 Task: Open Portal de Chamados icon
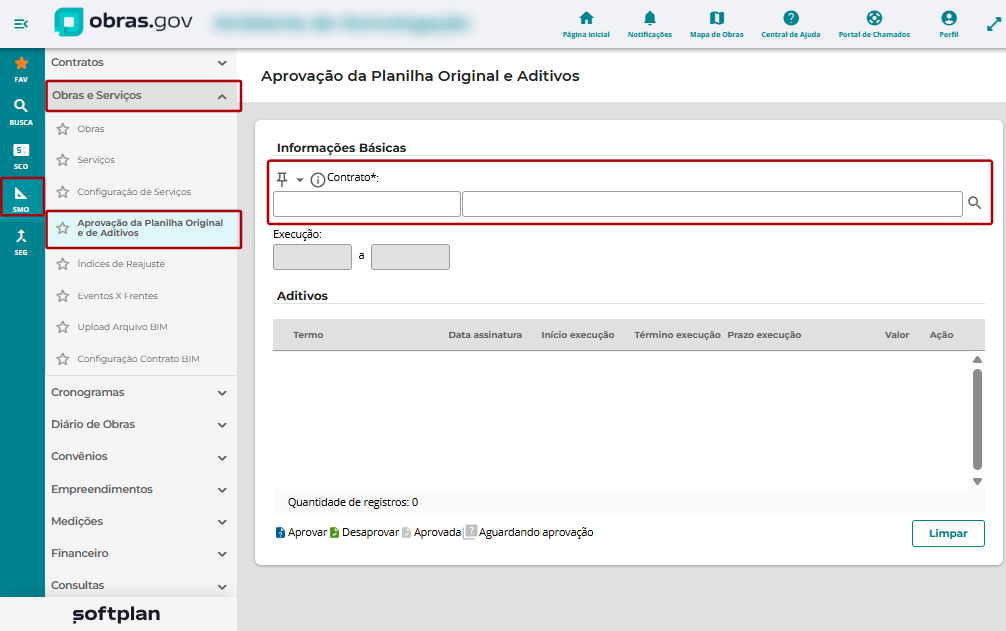pos(874,25)
